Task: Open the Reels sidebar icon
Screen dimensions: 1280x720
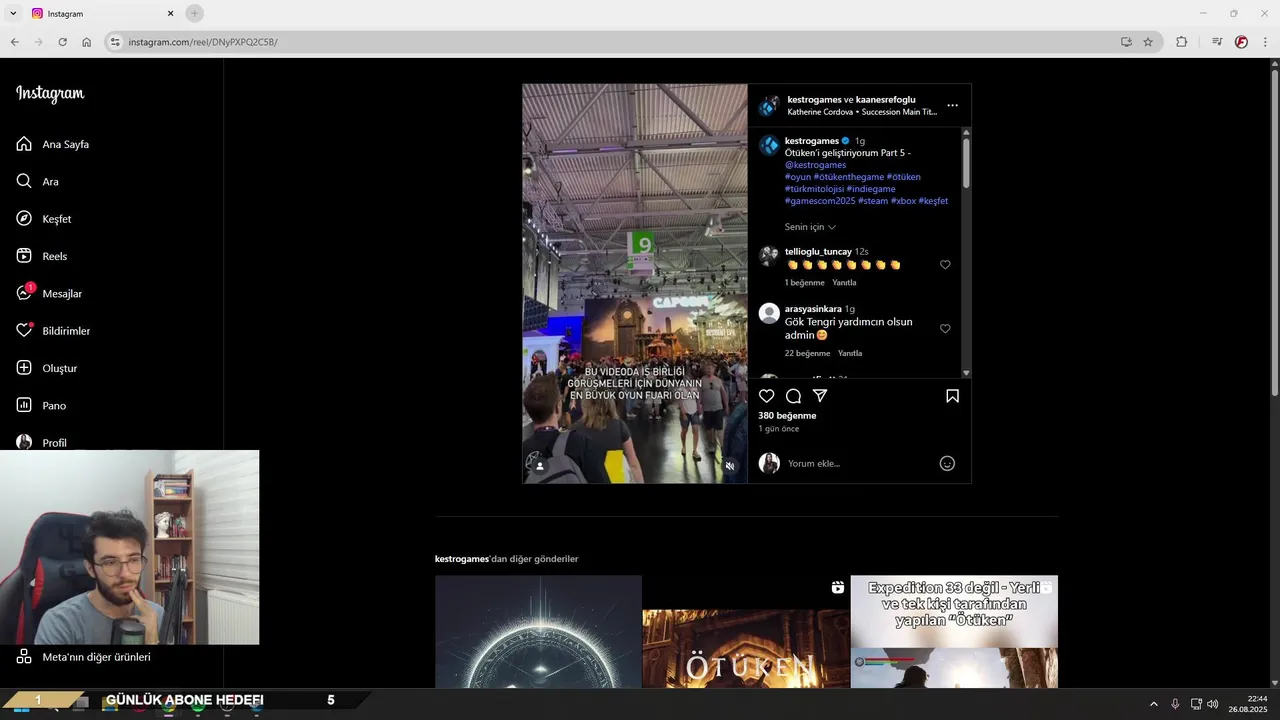Action: [24, 256]
